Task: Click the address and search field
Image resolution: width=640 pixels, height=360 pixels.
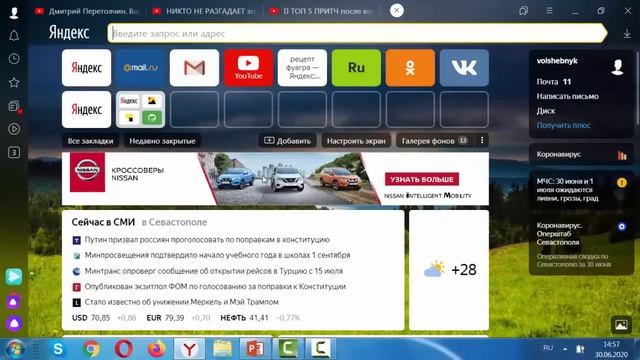Action: pos(358,33)
